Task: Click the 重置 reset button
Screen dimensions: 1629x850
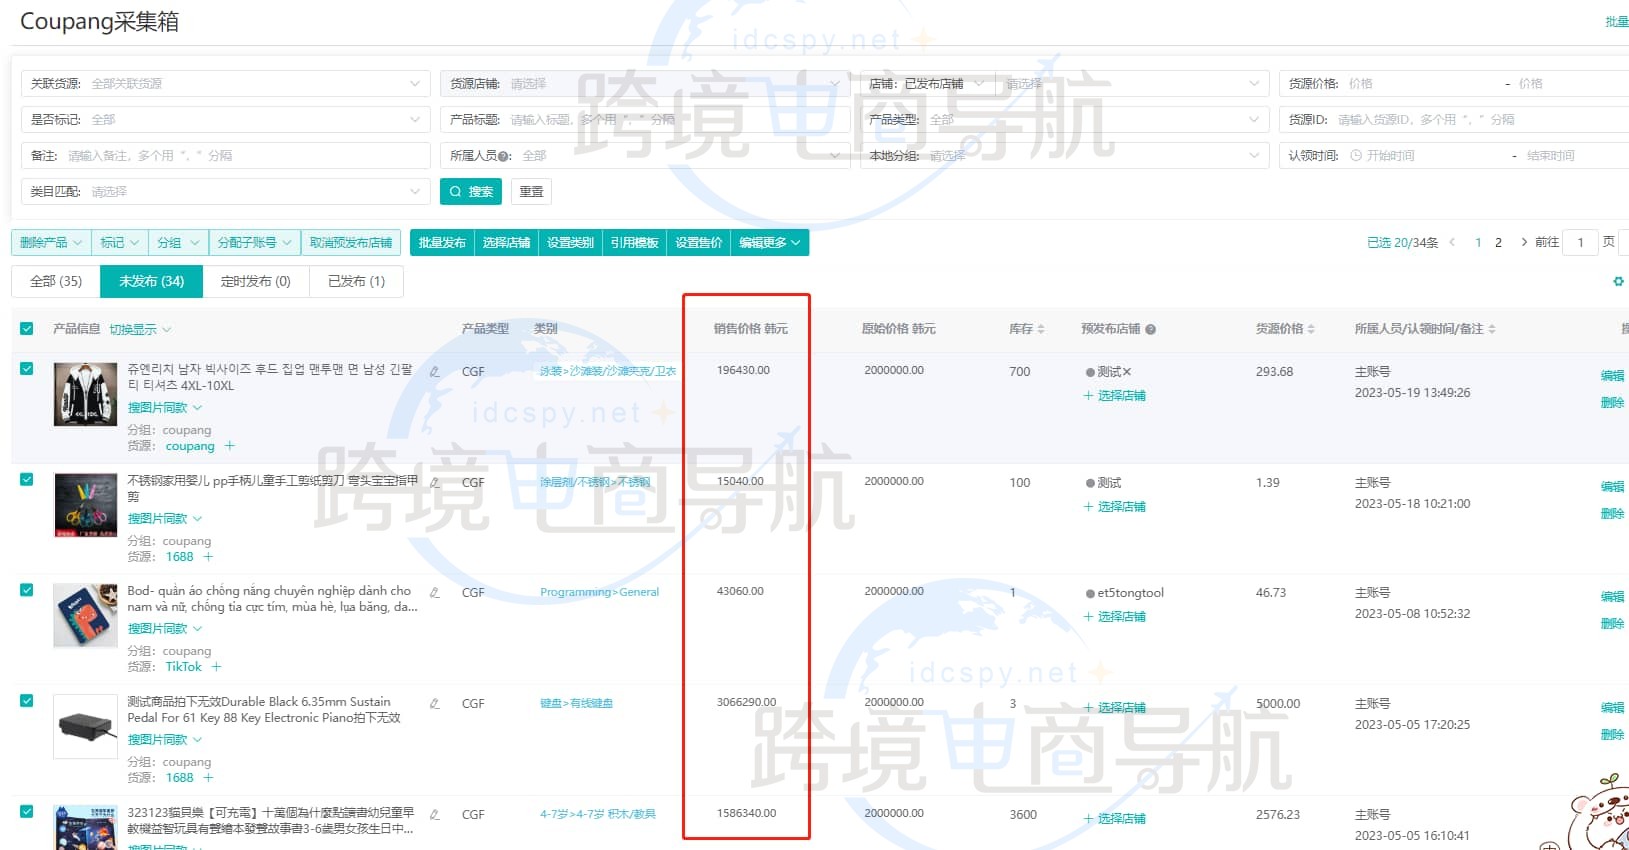Action: coord(531,192)
